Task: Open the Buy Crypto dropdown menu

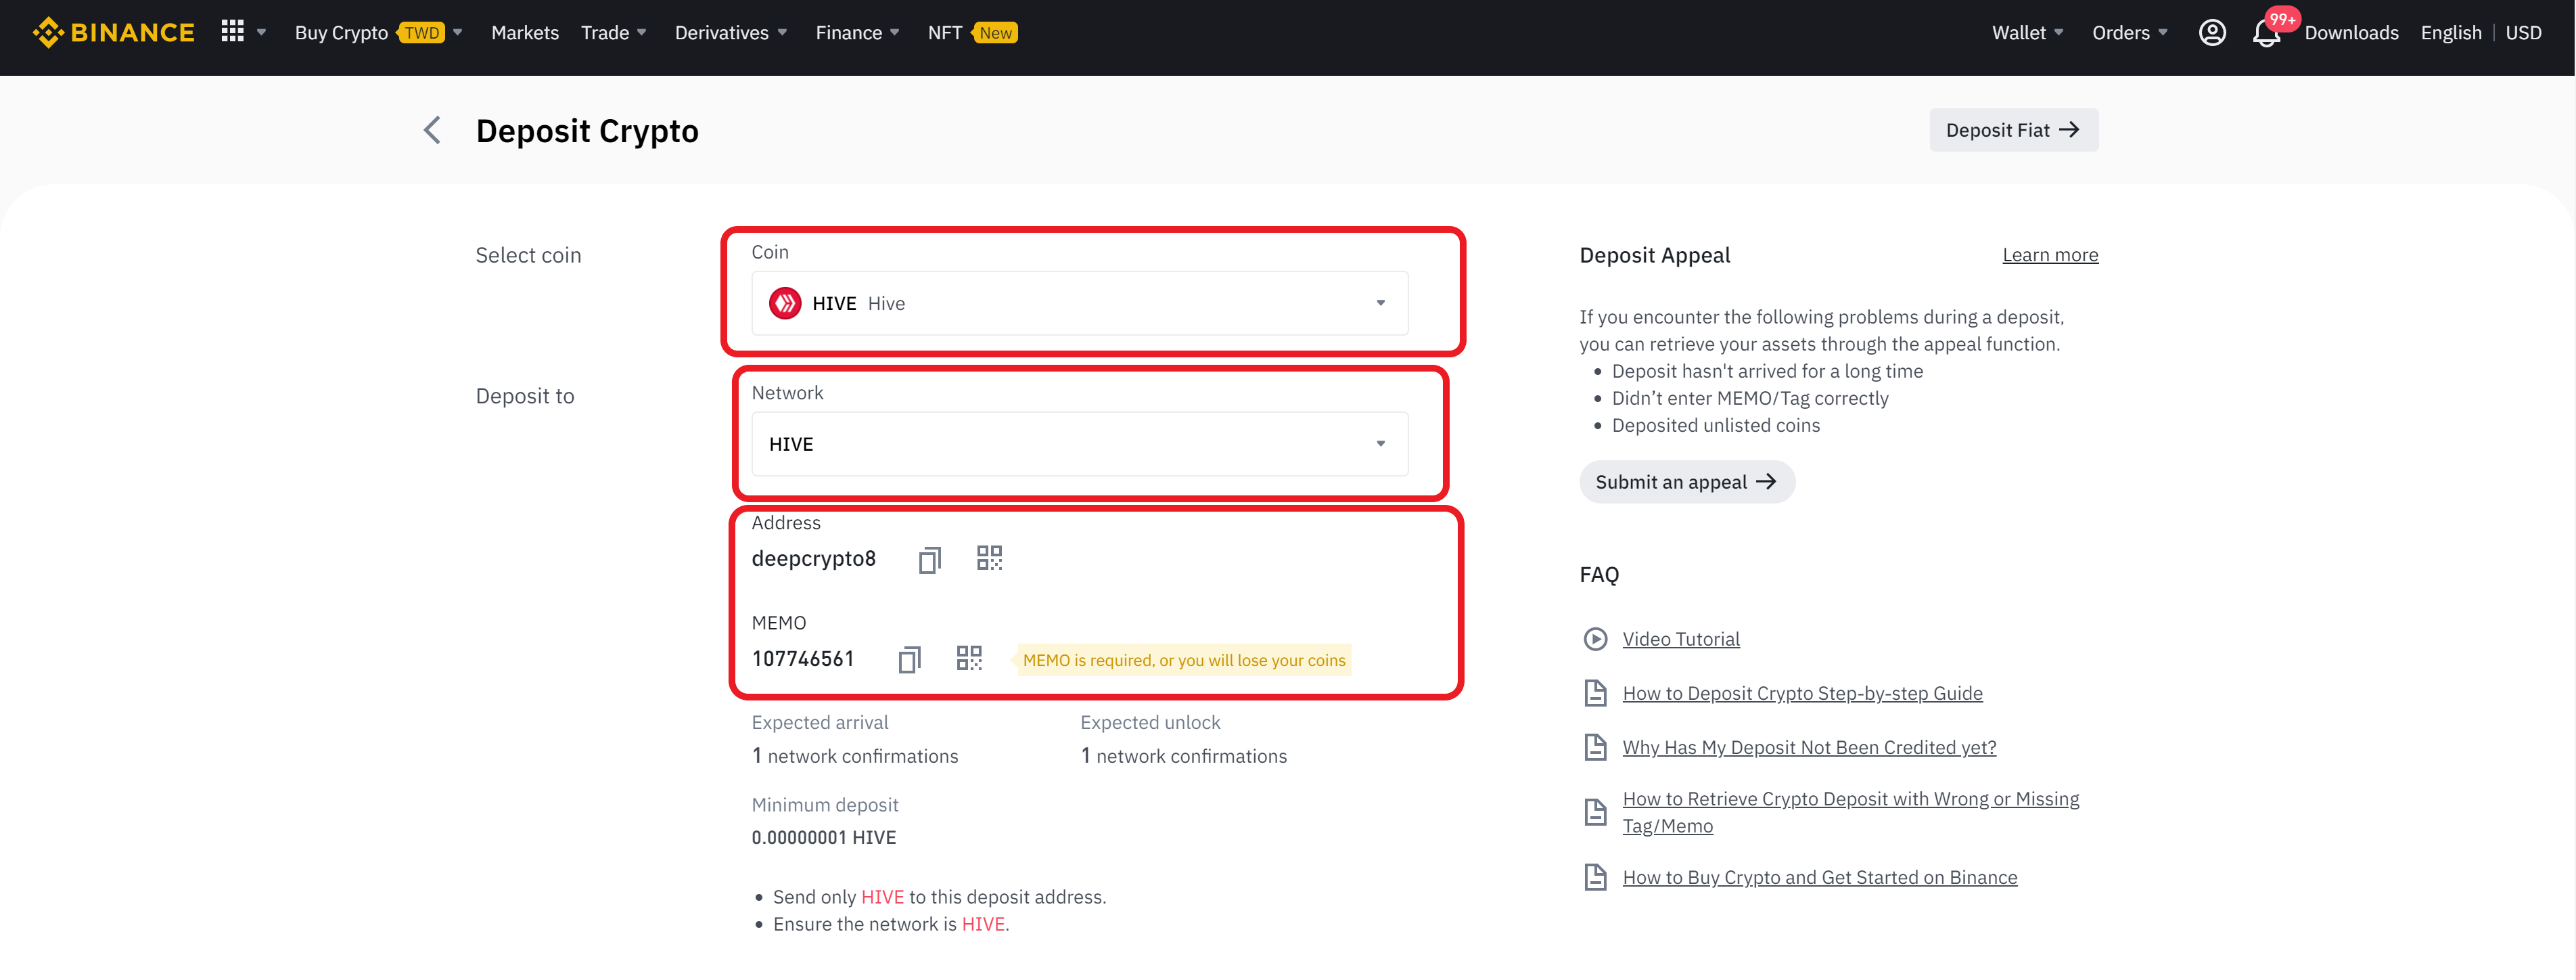Action: pyautogui.click(x=378, y=33)
